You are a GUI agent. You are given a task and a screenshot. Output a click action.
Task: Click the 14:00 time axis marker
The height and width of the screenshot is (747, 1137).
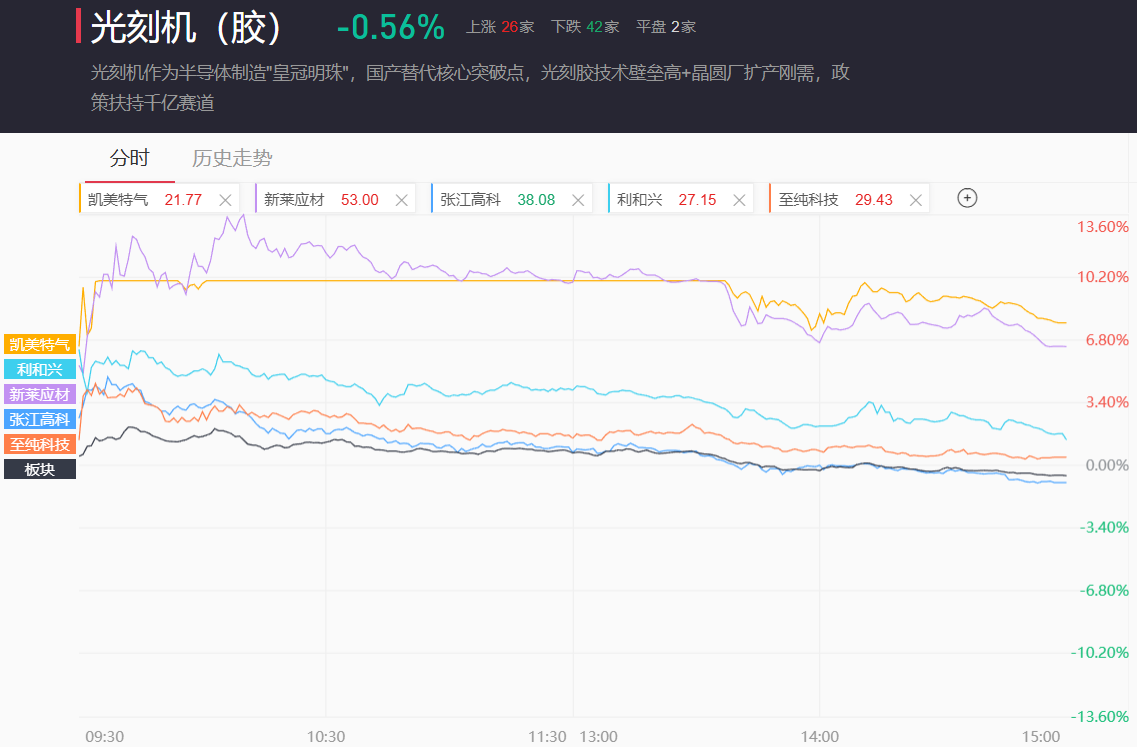coord(819,736)
